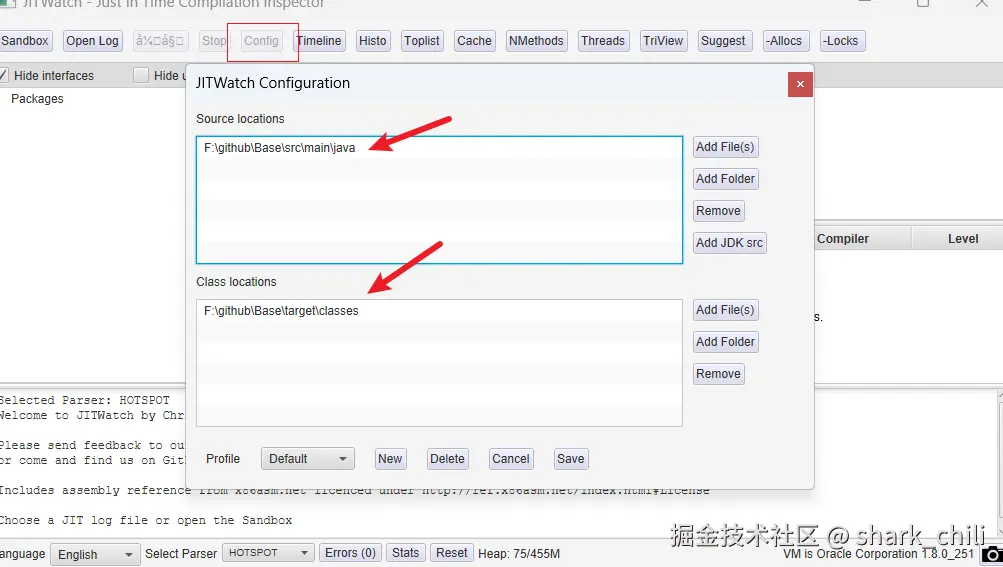
Task: Toggle the Hide interfaces checkbox
Action: (x=3, y=75)
